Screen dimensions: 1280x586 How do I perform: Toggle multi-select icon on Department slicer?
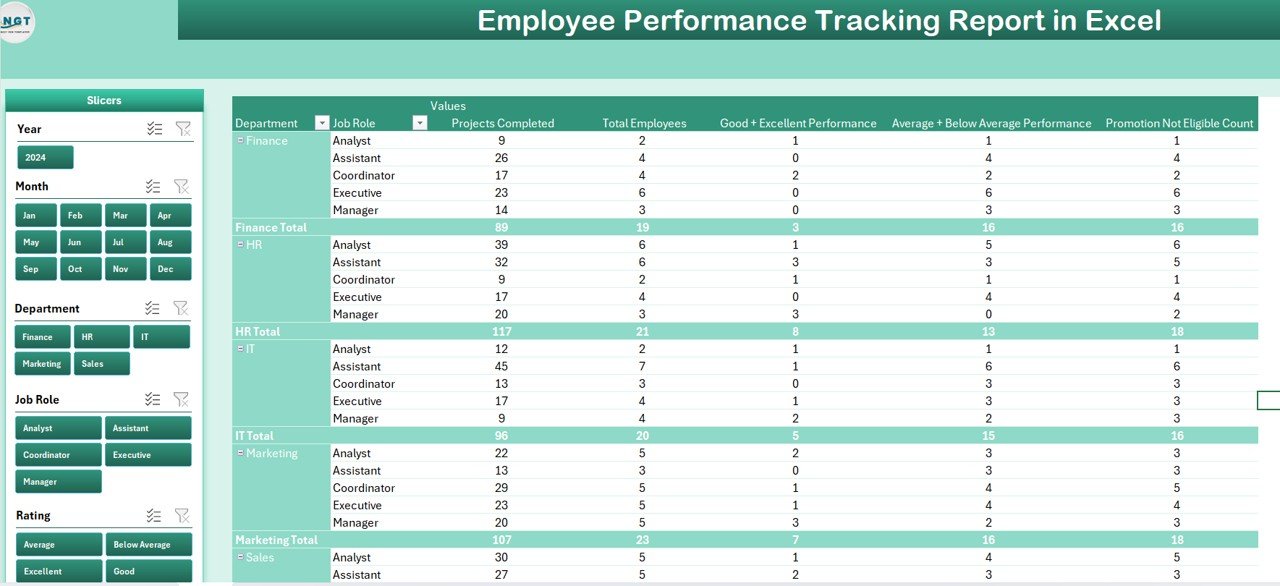(x=154, y=309)
